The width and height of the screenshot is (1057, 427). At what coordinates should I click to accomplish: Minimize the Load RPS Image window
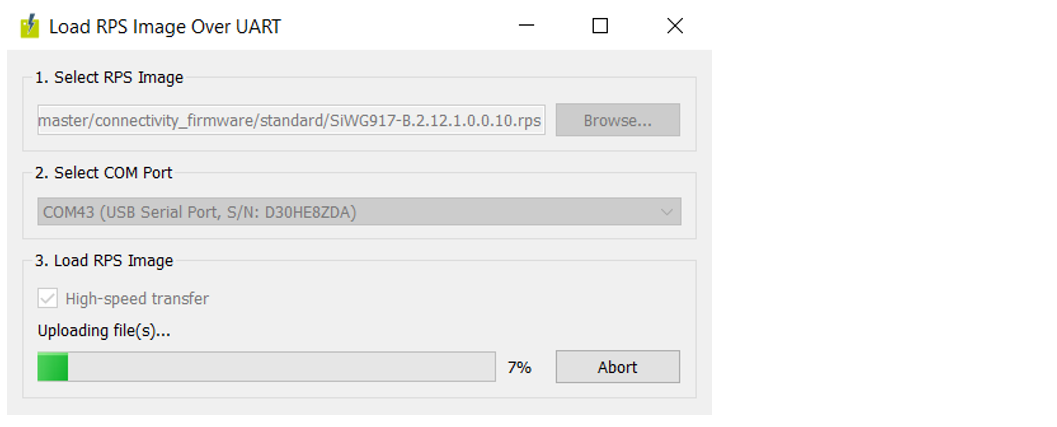pyautogui.click(x=526, y=26)
